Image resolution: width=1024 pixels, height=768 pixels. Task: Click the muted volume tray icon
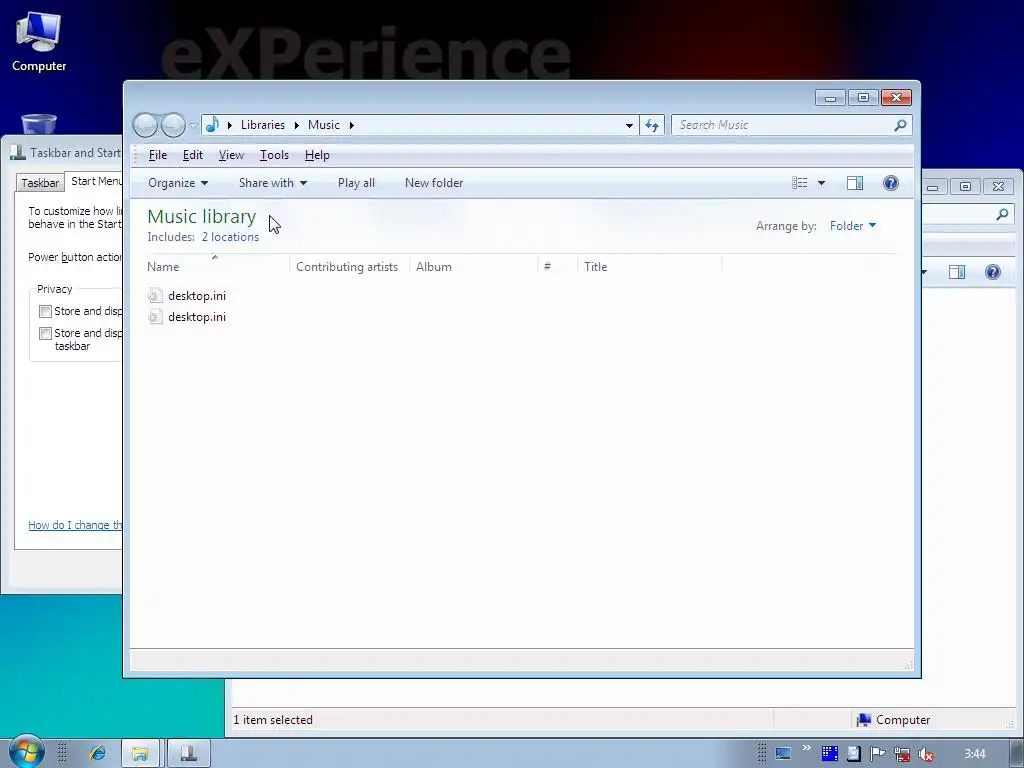click(925, 754)
